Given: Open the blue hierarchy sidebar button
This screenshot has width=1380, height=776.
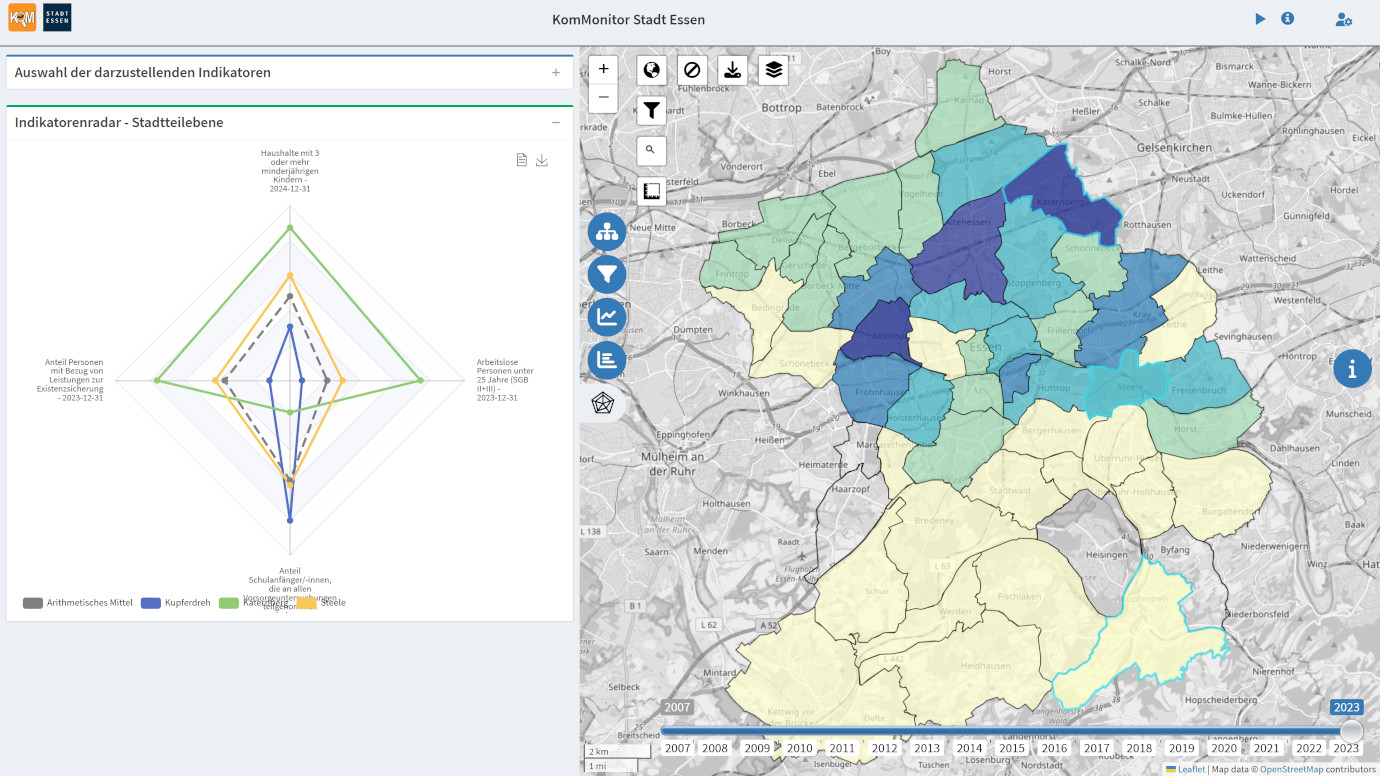Looking at the screenshot, I should coord(607,232).
